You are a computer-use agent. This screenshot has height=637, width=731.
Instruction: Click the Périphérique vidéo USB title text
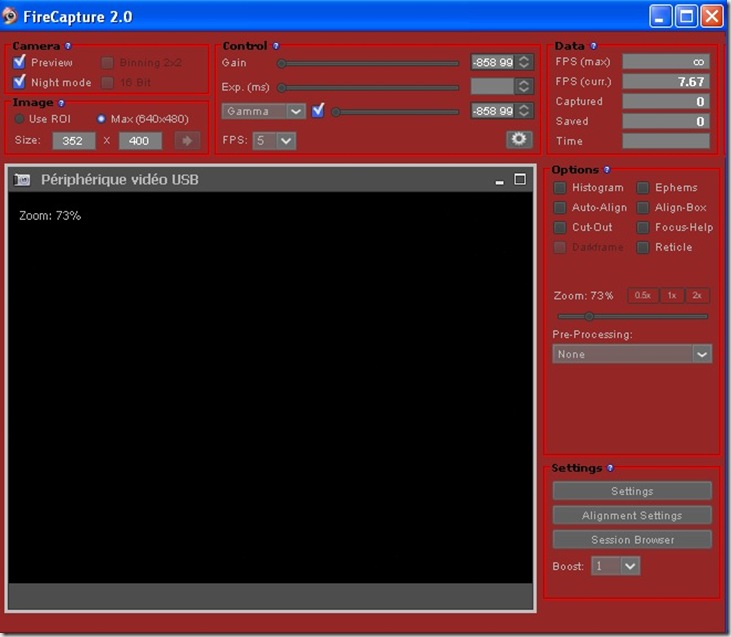click(x=120, y=180)
